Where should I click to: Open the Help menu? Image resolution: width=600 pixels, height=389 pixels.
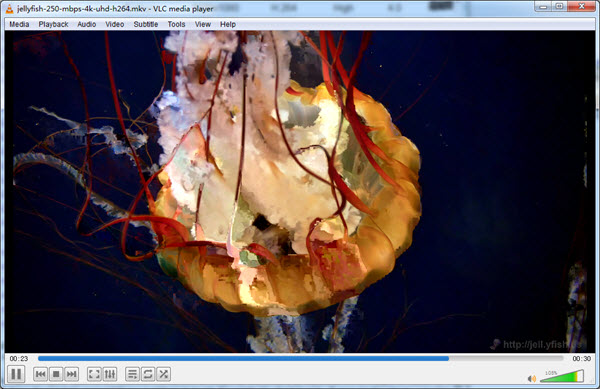pyautogui.click(x=228, y=24)
